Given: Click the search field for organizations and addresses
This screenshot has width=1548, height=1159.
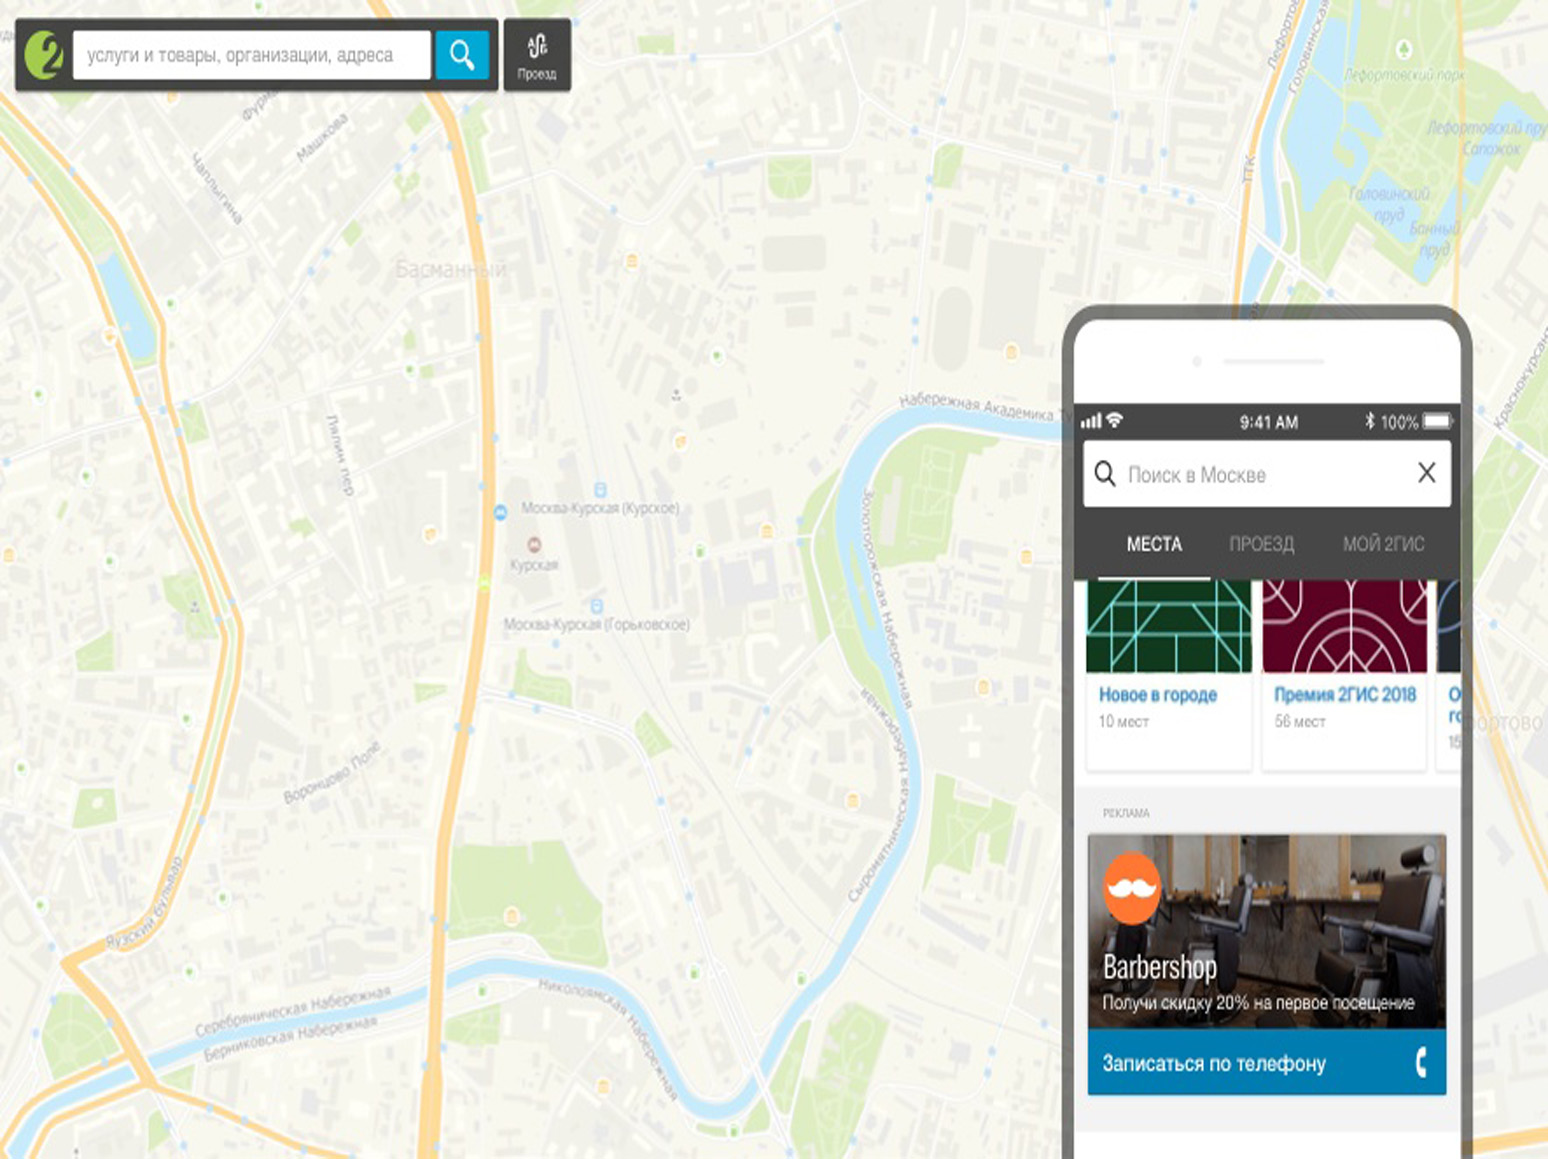Looking at the screenshot, I should (251, 55).
